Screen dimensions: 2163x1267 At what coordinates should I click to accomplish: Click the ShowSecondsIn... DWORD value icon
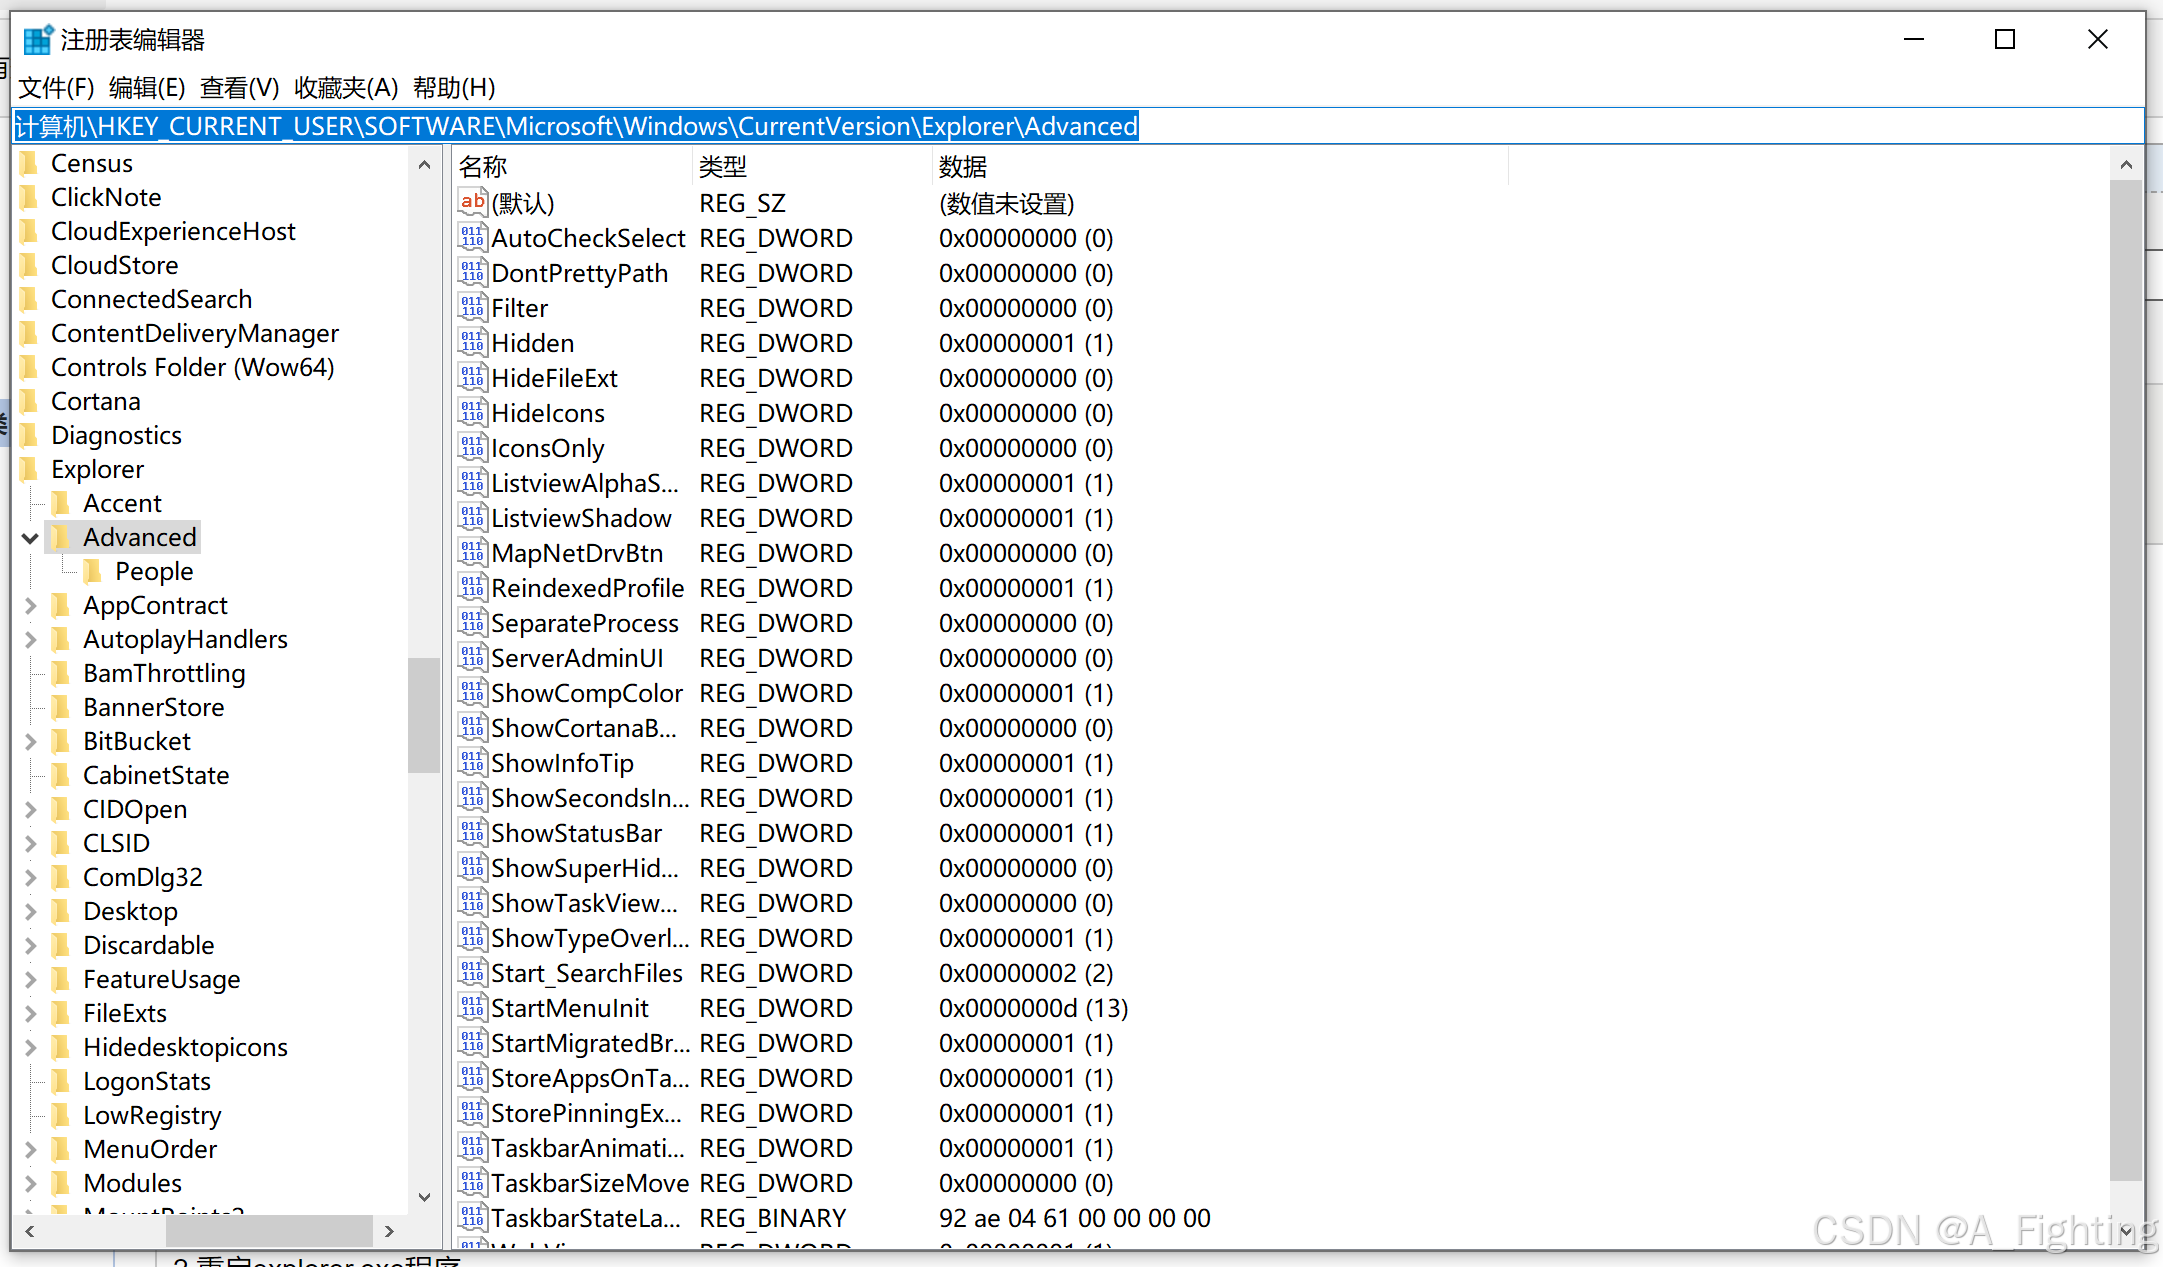(472, 798)
